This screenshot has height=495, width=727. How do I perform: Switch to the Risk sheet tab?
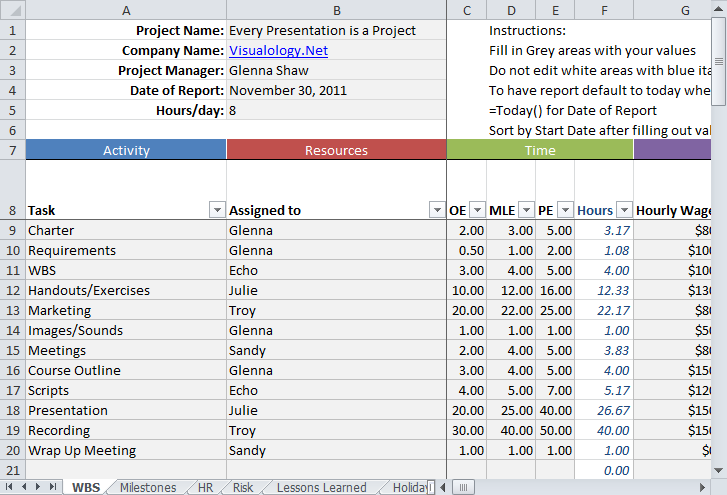click(242, 487)
